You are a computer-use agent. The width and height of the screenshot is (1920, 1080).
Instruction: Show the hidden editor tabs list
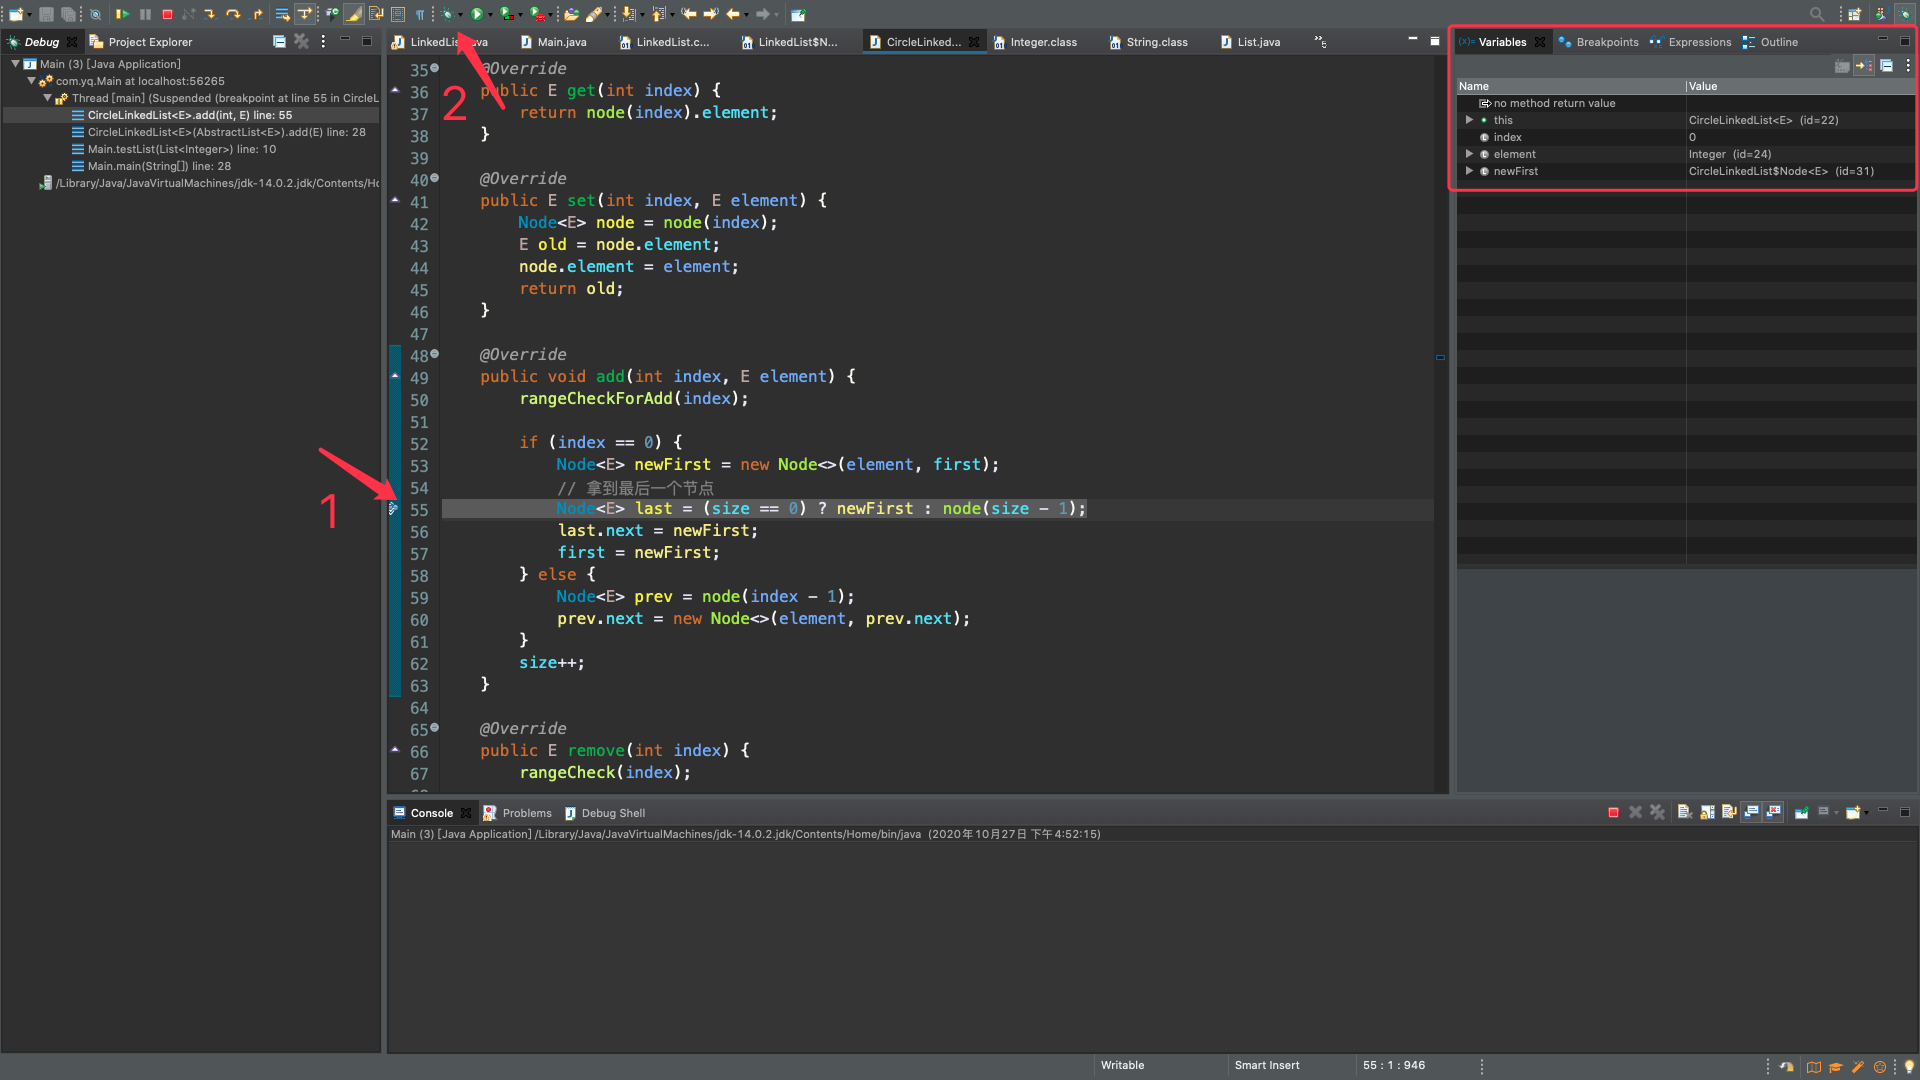[1320, 42]
